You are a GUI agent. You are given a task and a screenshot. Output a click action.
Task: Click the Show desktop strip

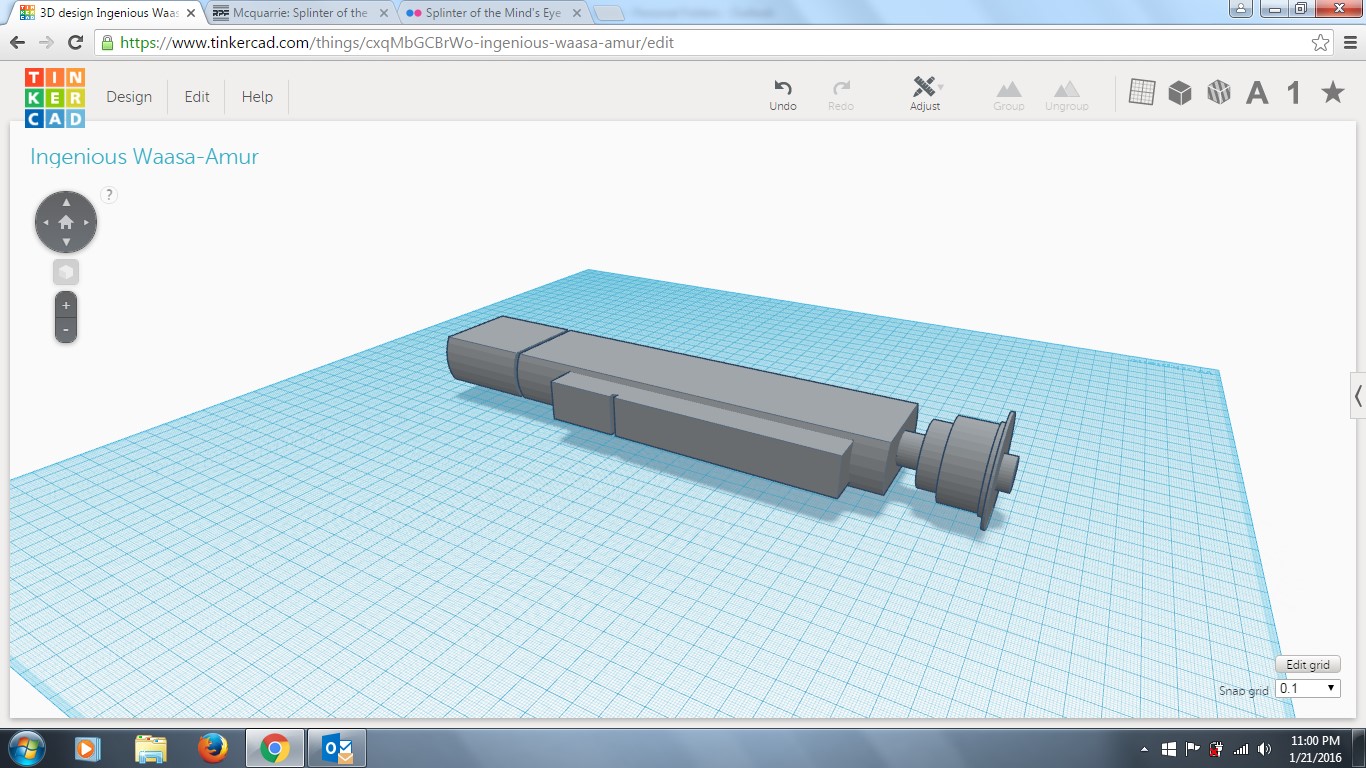click(x=1359, y=748)
